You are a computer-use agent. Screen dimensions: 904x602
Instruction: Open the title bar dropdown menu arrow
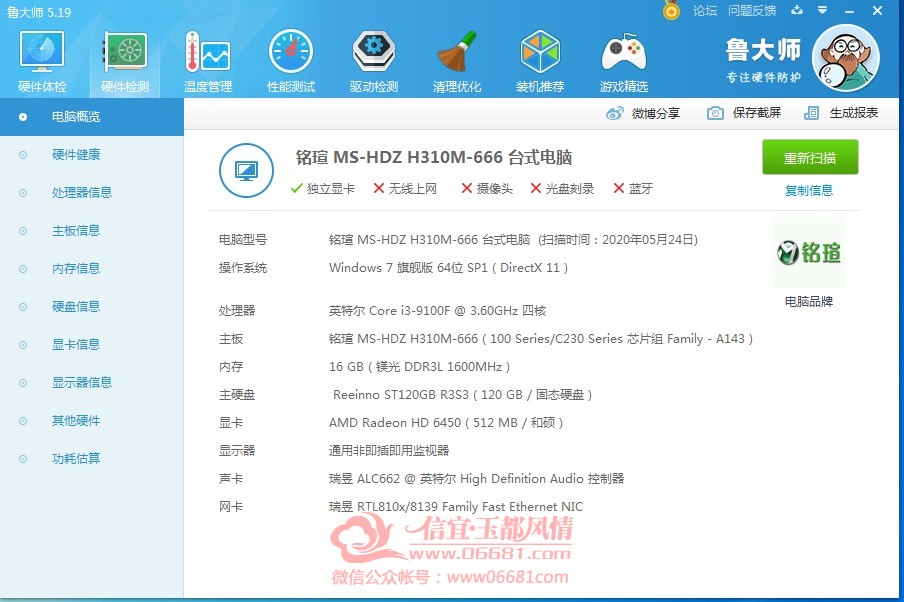coord(823,10)
